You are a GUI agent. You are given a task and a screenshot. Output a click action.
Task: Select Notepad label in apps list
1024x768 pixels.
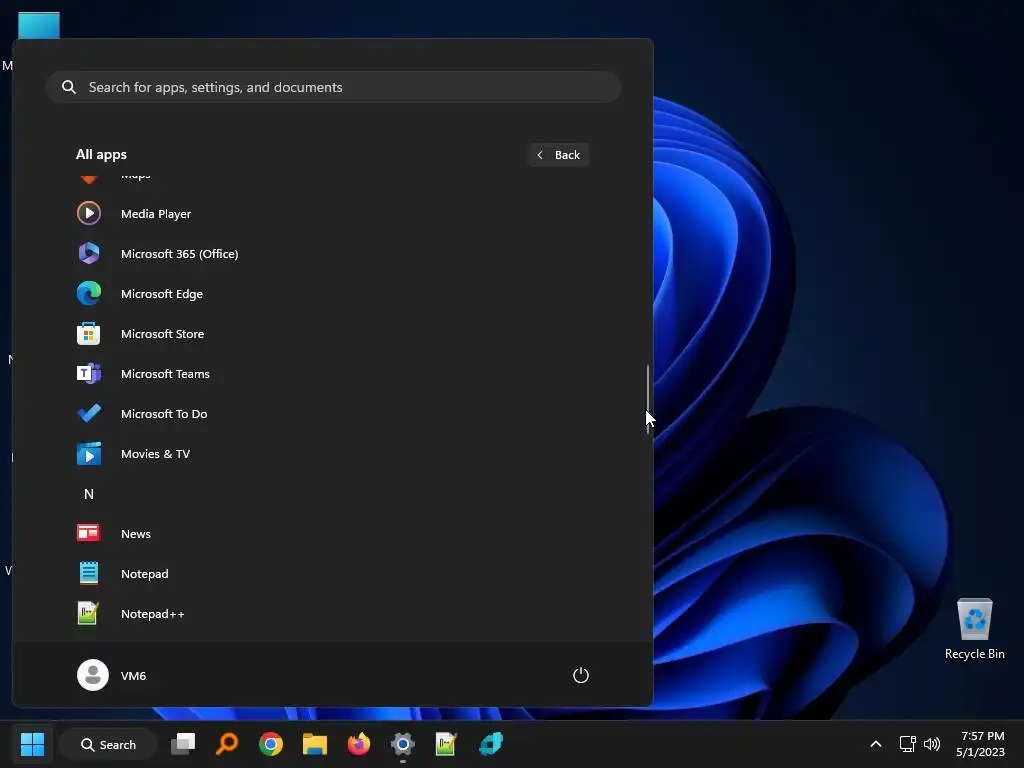coord(144,573)
